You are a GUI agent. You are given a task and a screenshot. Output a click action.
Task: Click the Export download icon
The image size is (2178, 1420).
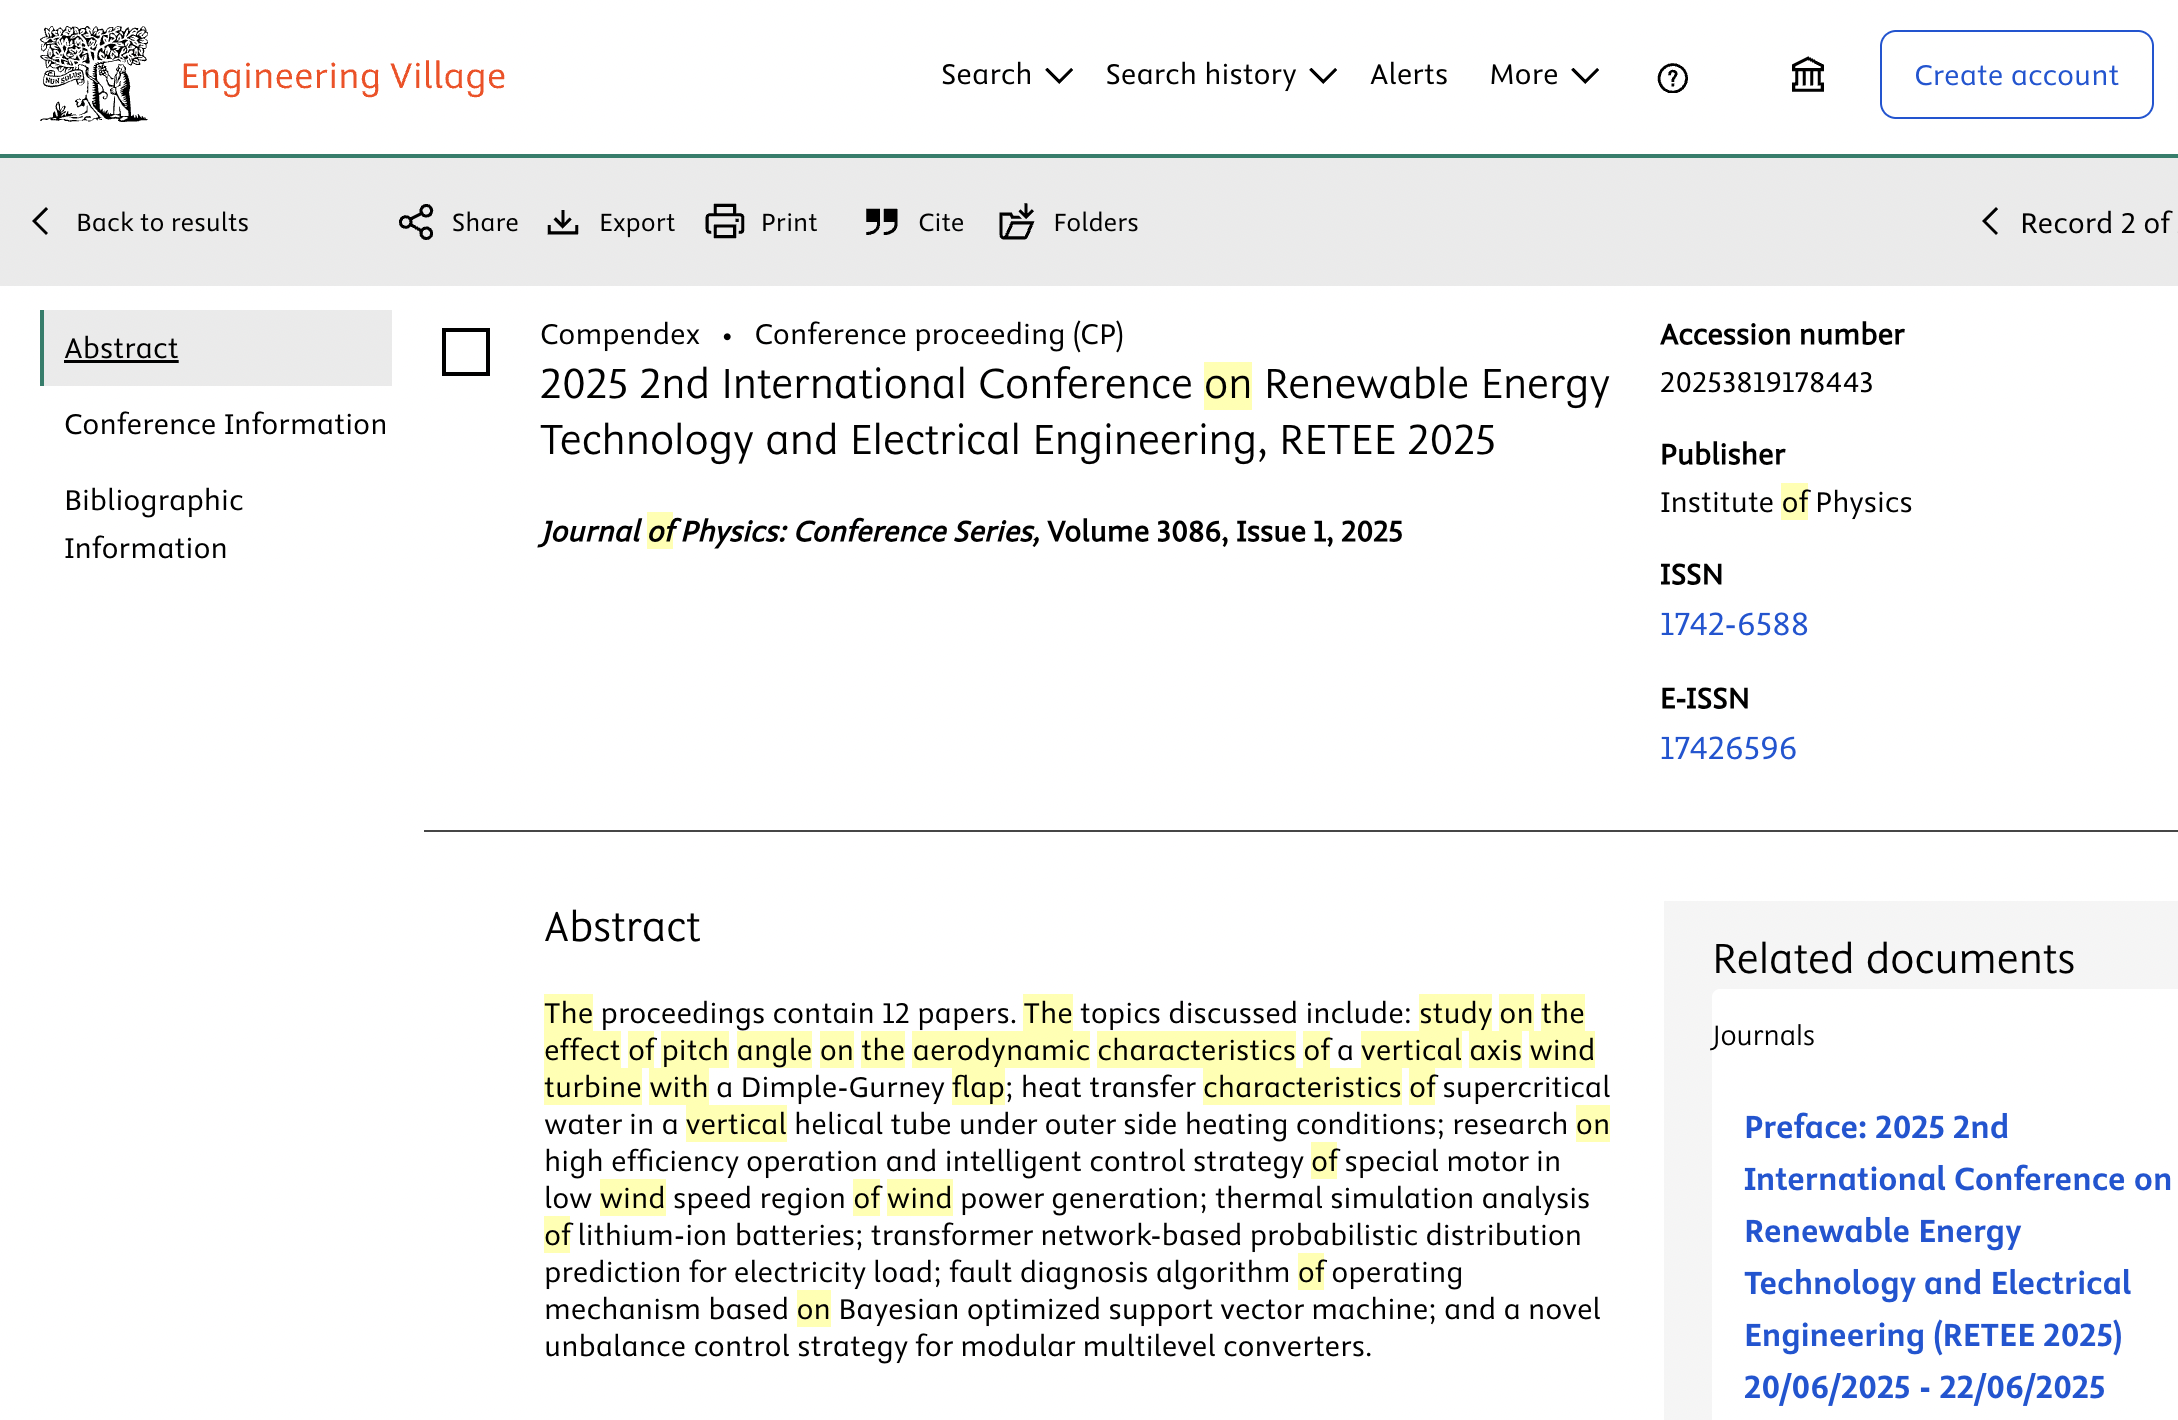point(563,222)
